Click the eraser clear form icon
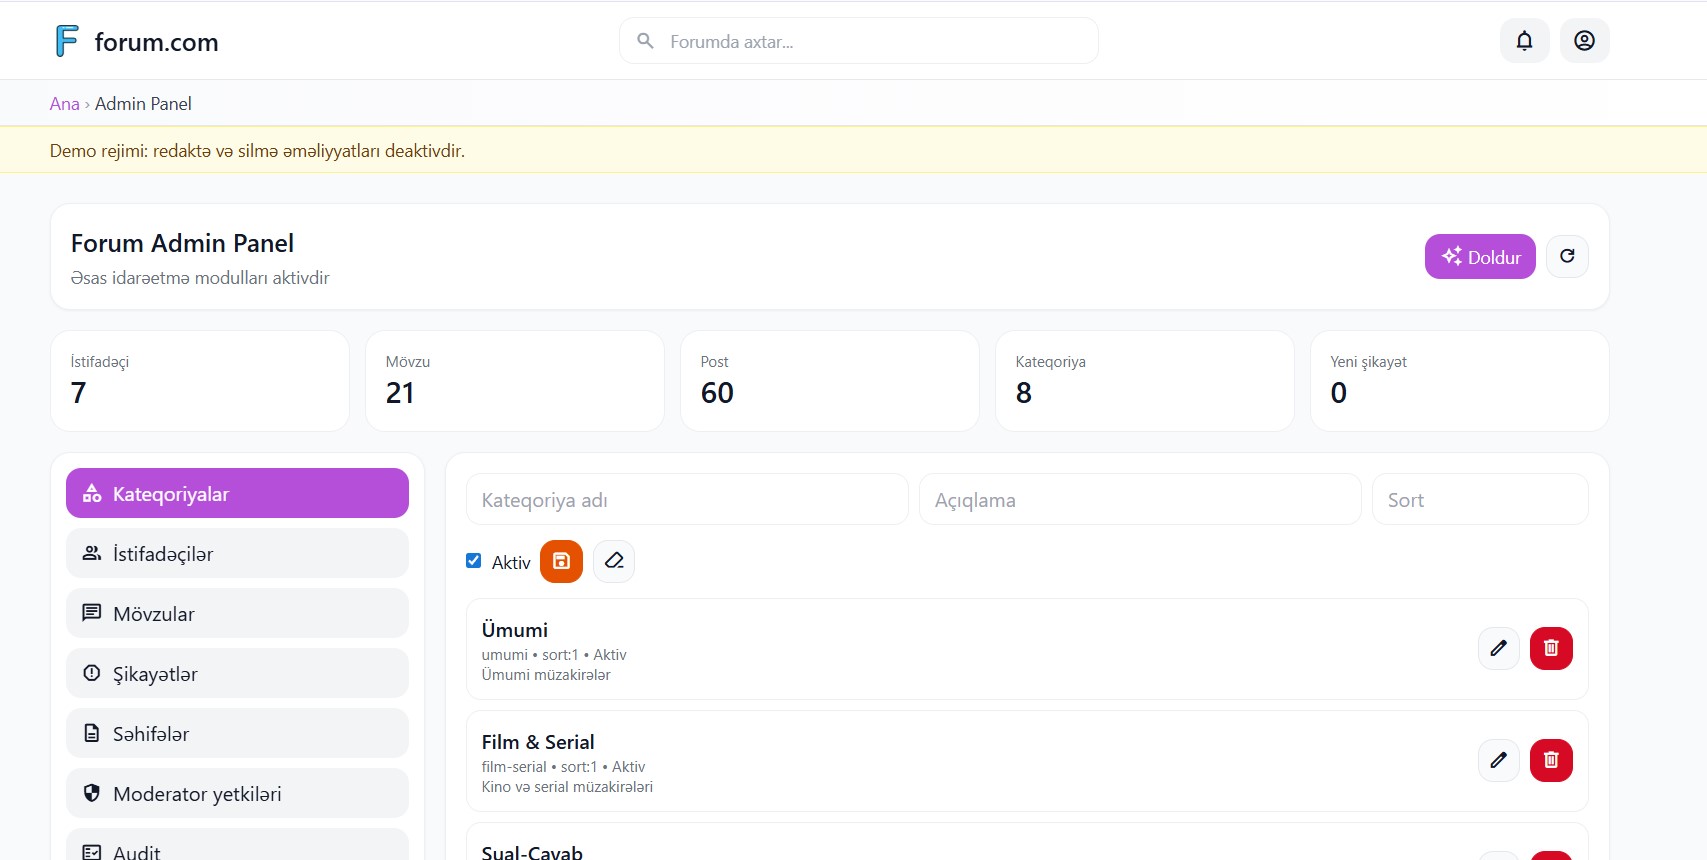 pos(614,561)
